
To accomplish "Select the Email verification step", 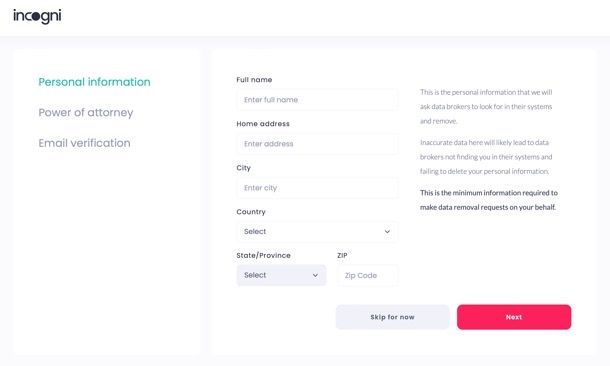I will click(x=84, y=143).
